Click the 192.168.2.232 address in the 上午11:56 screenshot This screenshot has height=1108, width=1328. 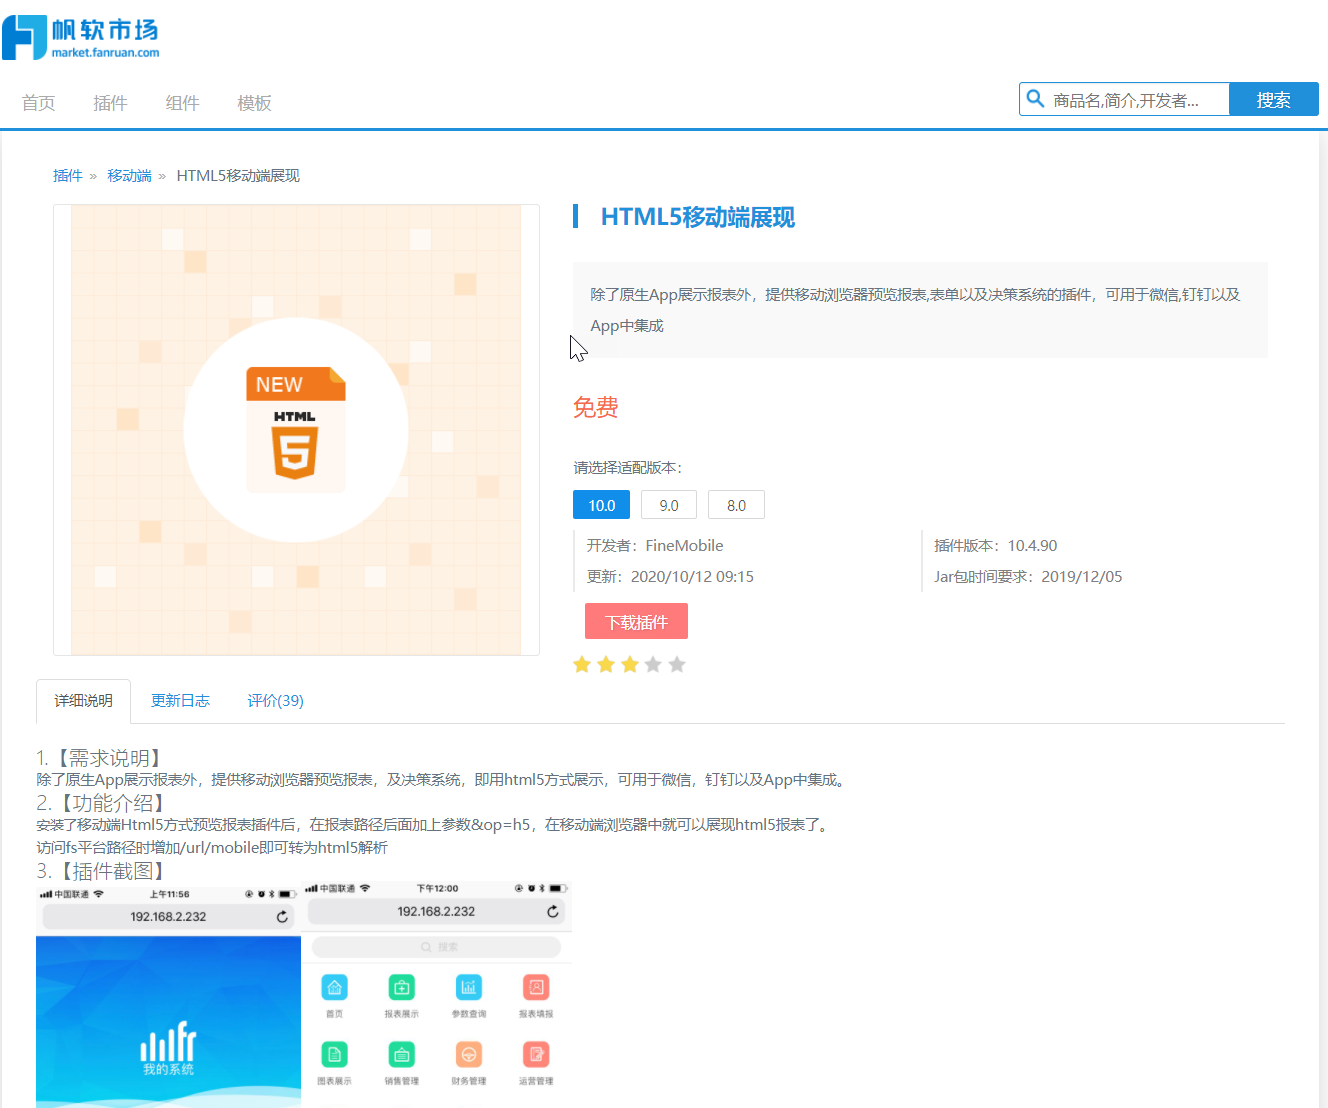(168, 916)
